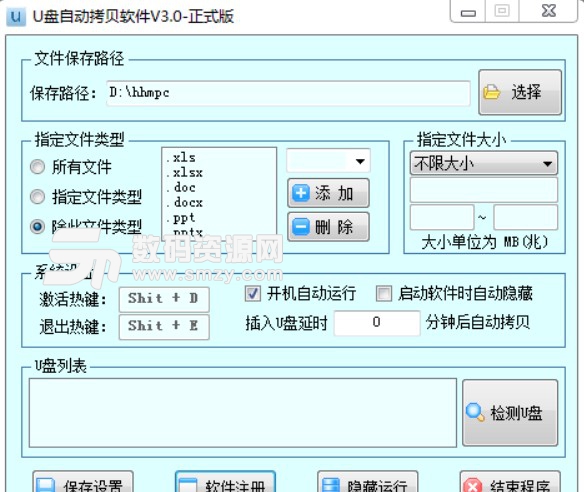
Task: Click the maximum file size field
Action: (x=526, y=217)
